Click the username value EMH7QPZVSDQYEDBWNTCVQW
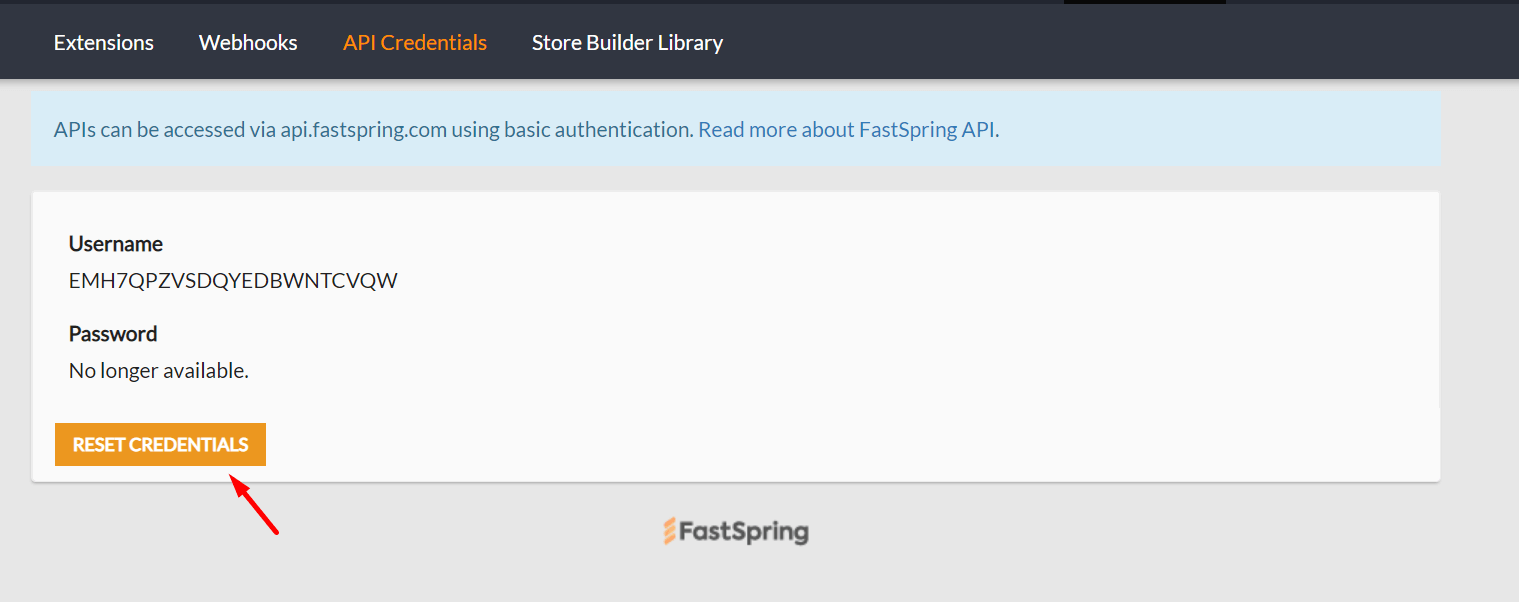 point(232,280)
